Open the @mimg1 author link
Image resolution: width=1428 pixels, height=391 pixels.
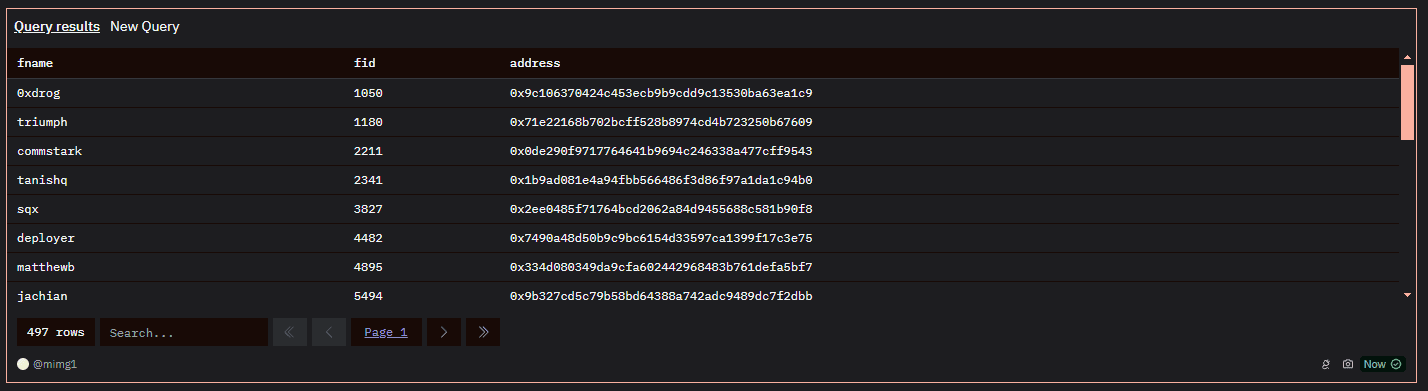coord(55,364)
